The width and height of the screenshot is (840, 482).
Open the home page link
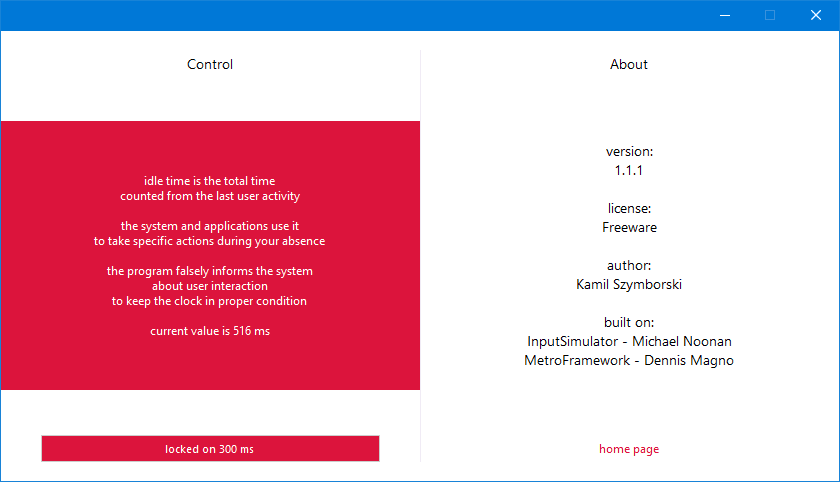pyautogui.click(x=629, y=449)
